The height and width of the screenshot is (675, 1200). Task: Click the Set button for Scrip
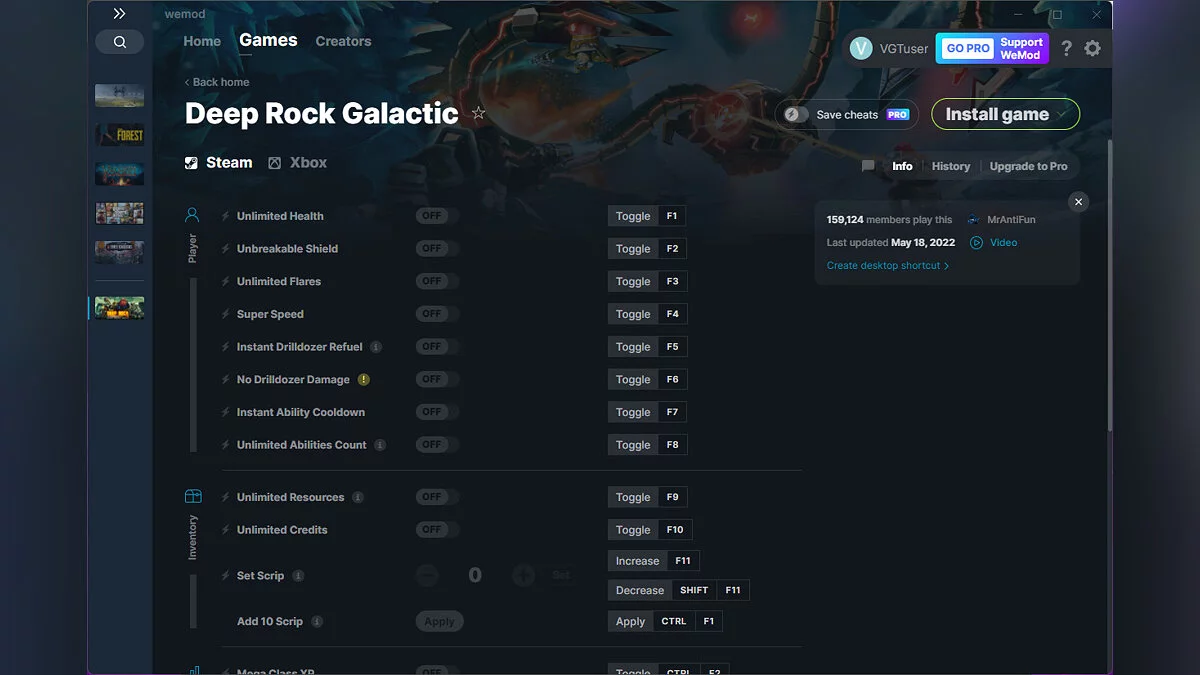[x=560, y=575]
